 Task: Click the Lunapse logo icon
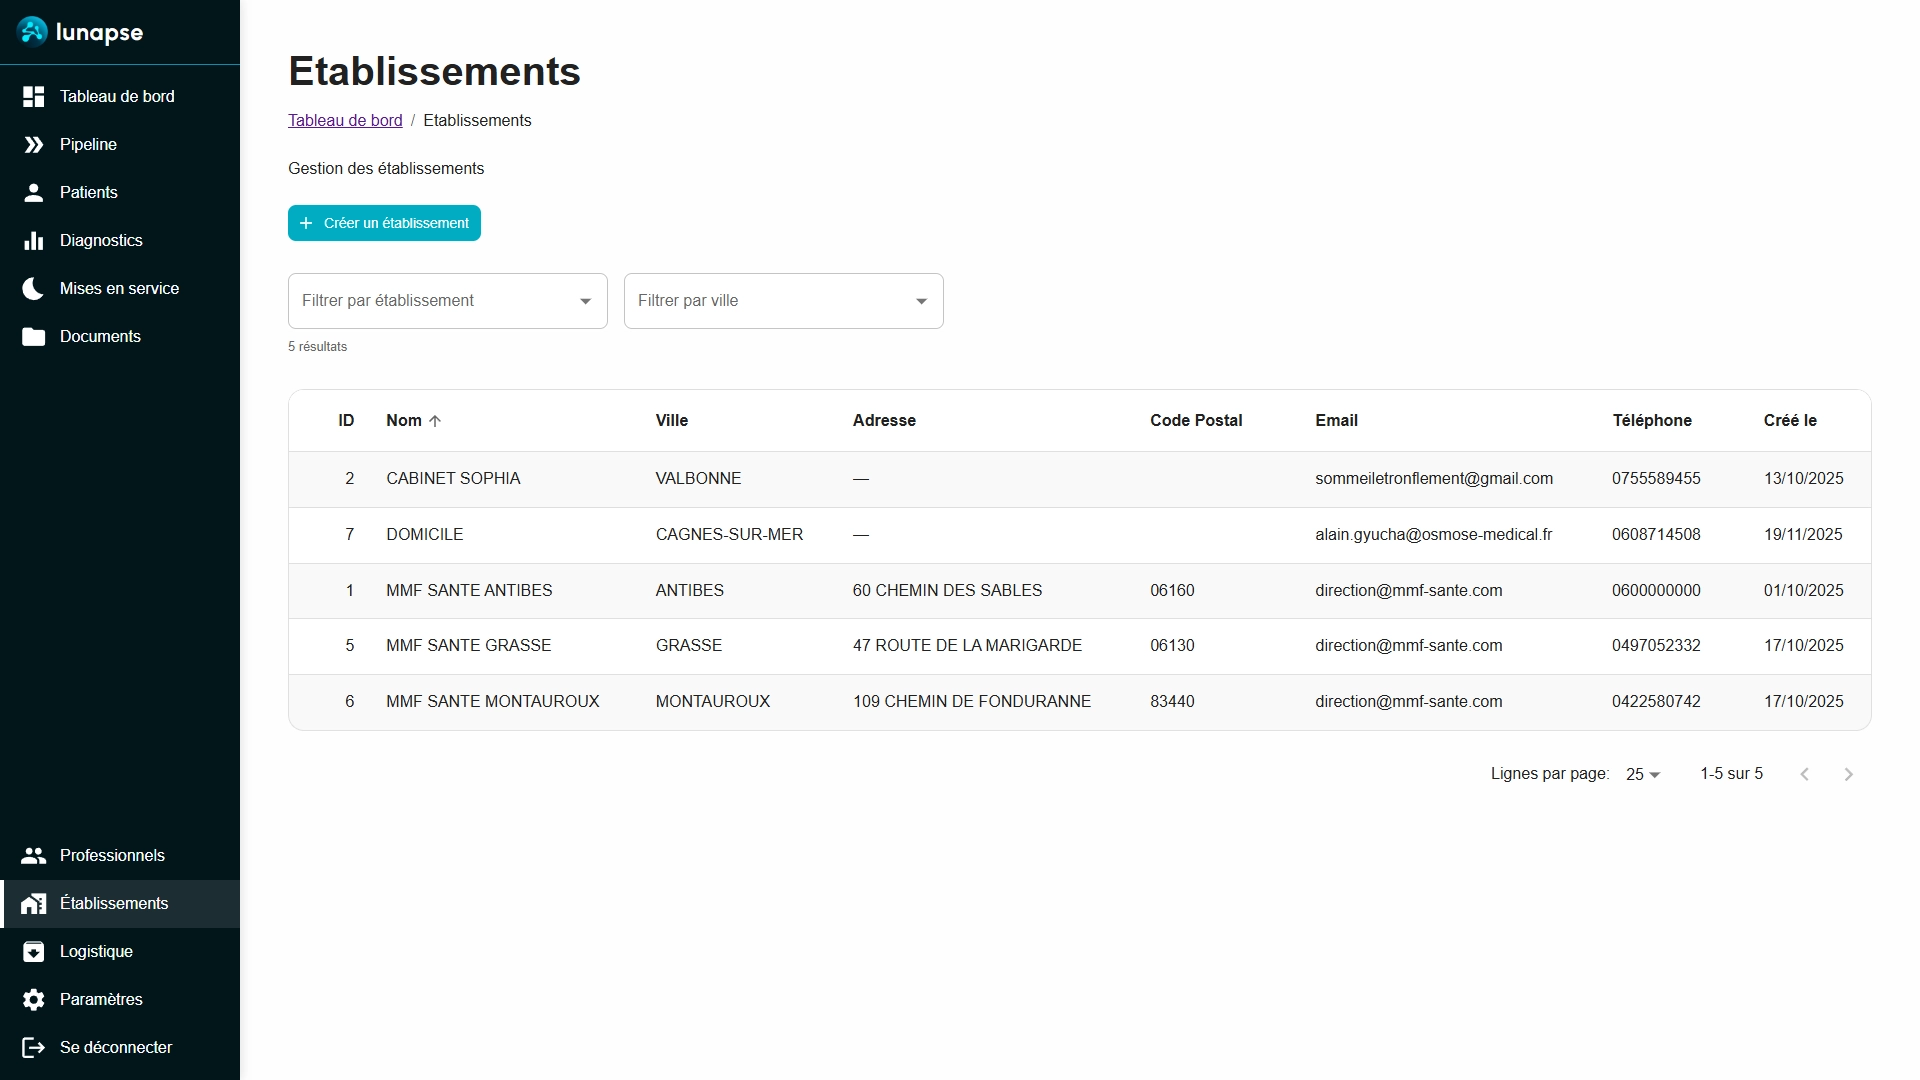coord(32,32)
